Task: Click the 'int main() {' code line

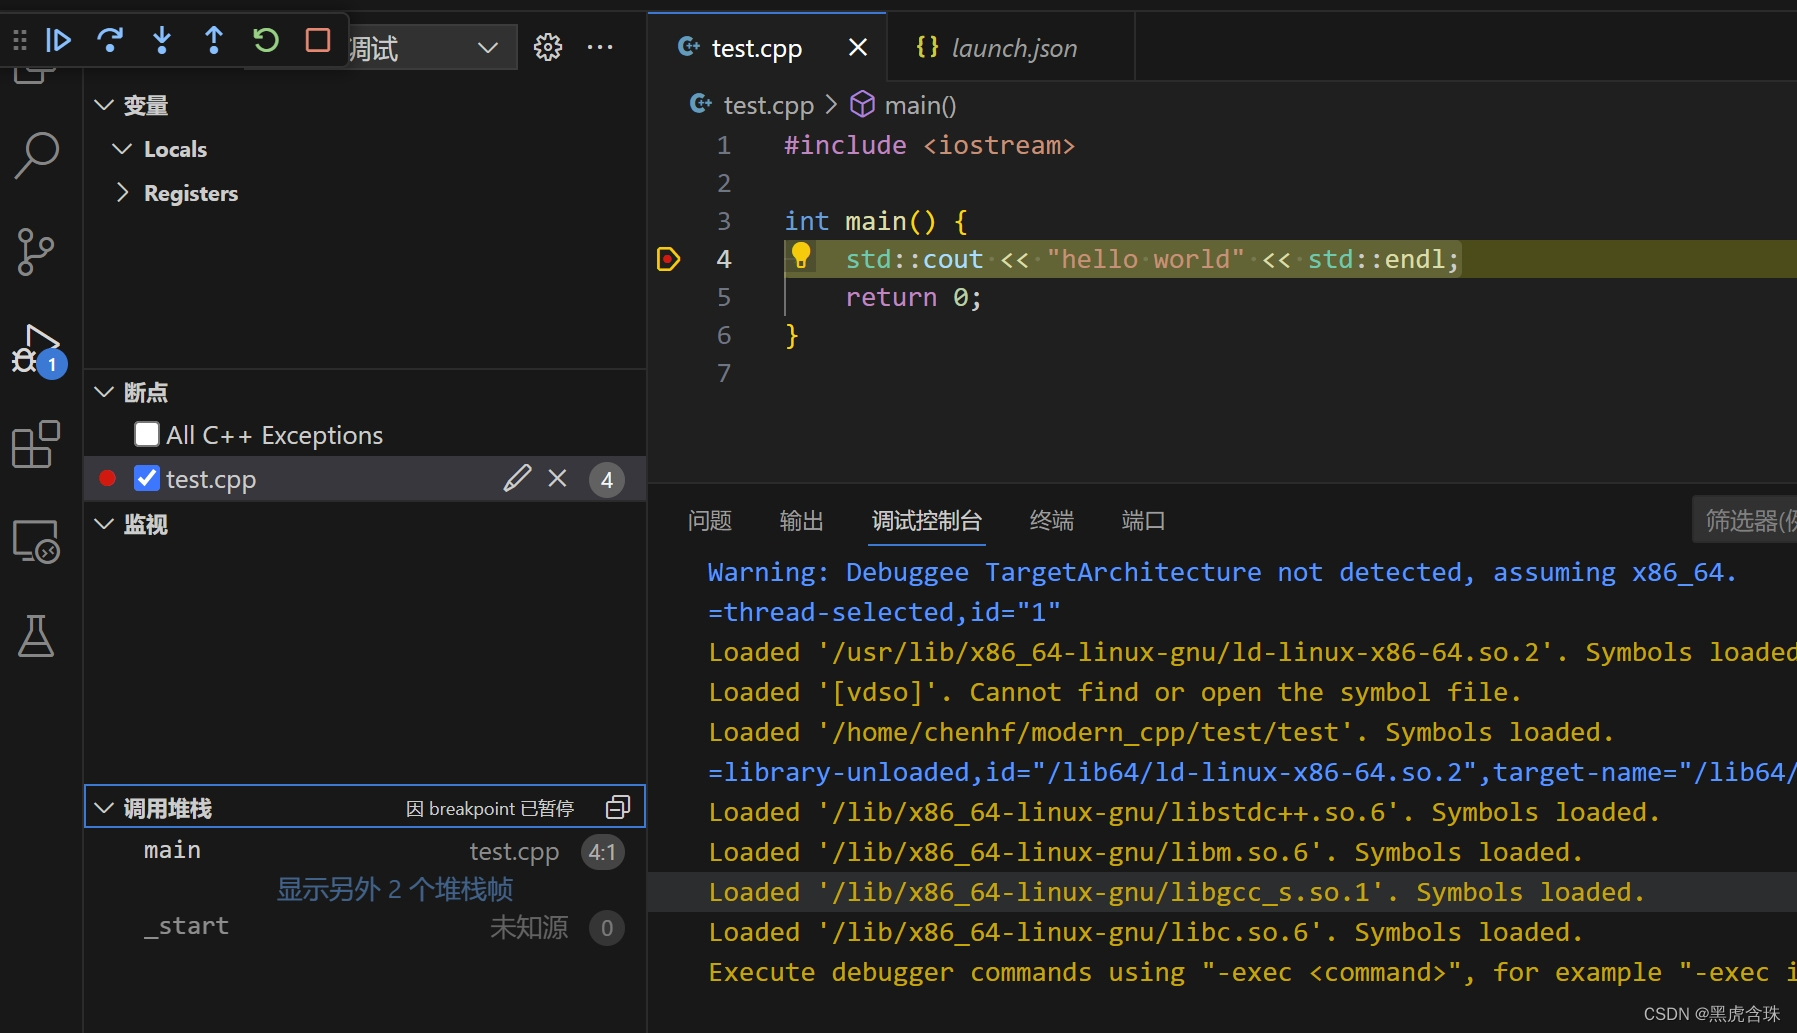Action: (x=876, y=222)
